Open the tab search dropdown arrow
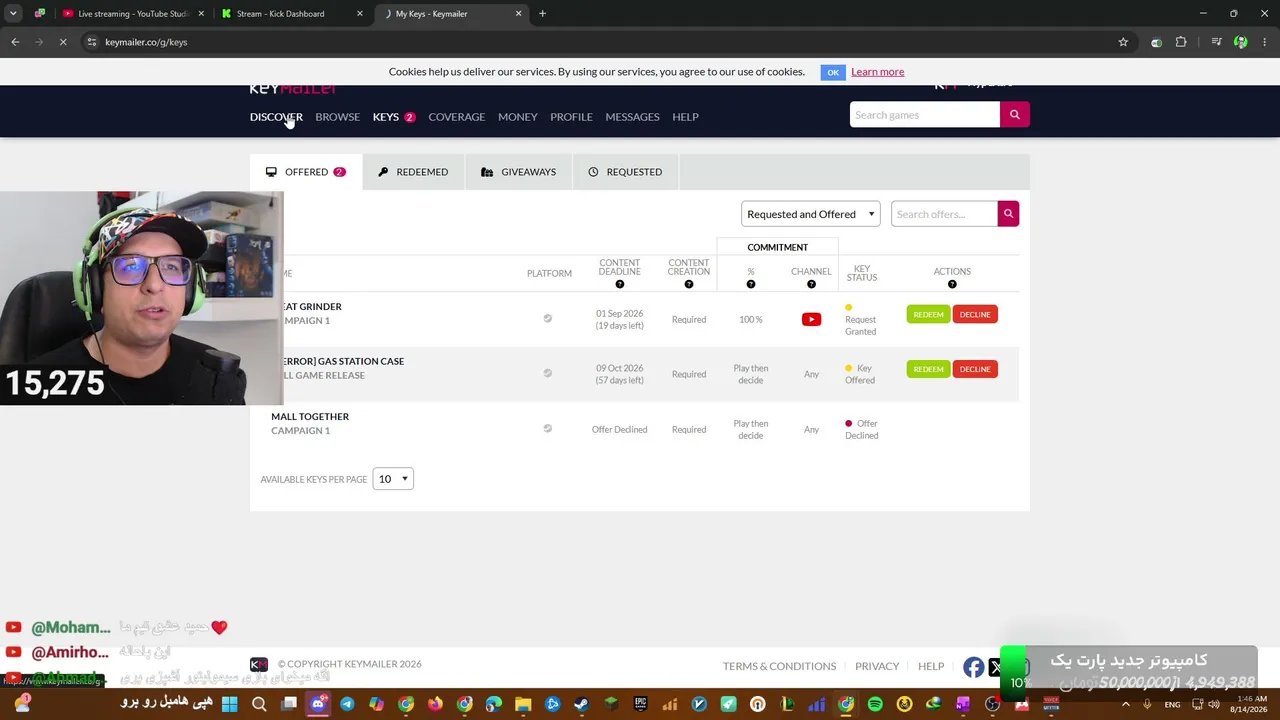The image size is (1280, 720). (x=13, y=14)
